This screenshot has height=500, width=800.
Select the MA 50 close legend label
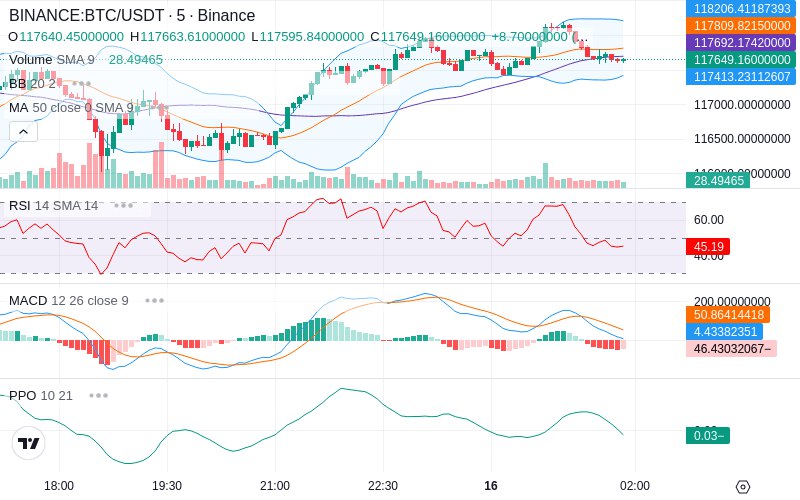tap(71, 108)
